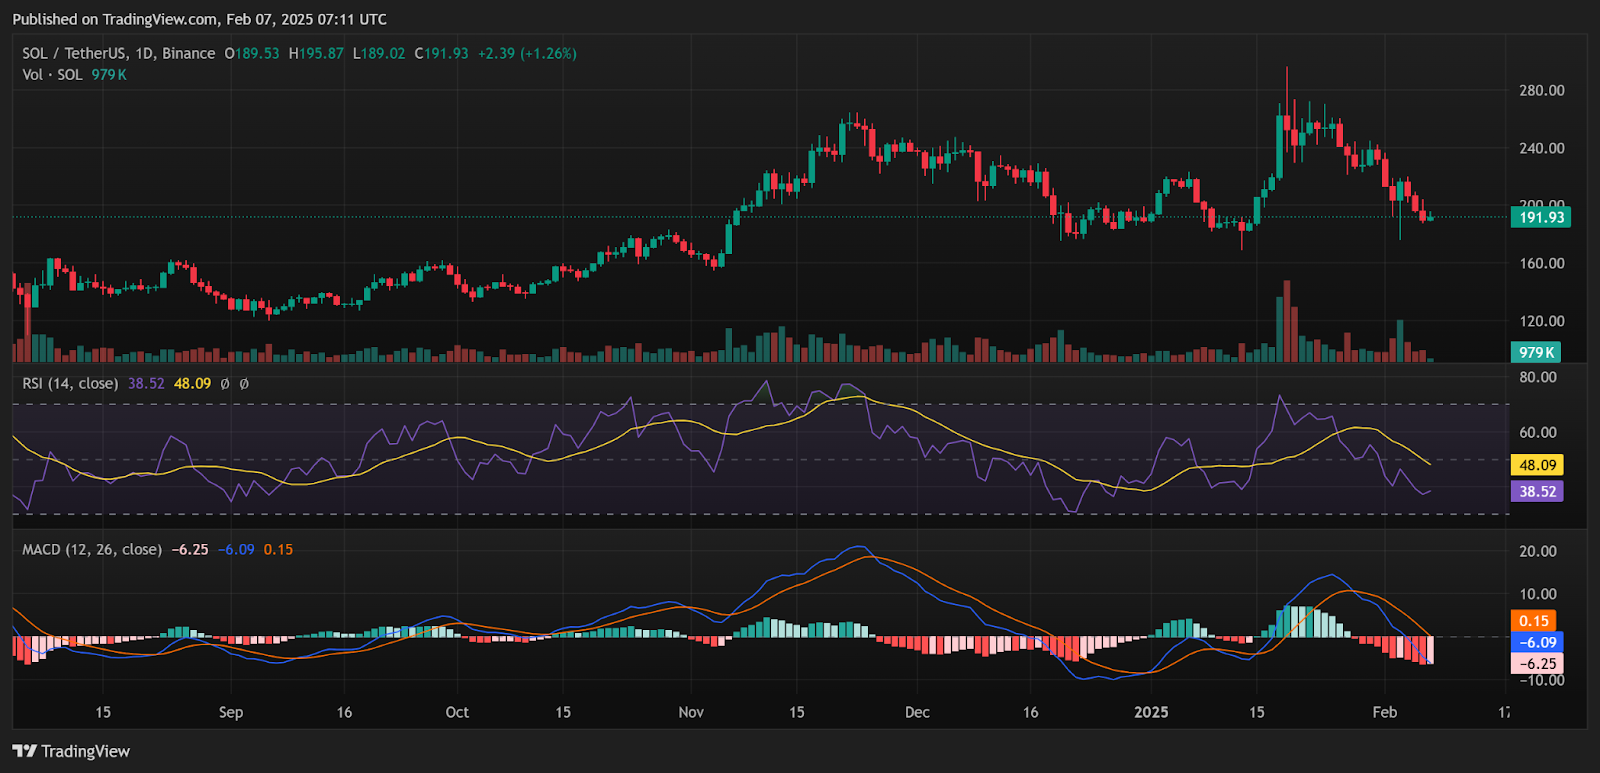Click the 979K volume tag on the price axis

(x=1536, y=352)
